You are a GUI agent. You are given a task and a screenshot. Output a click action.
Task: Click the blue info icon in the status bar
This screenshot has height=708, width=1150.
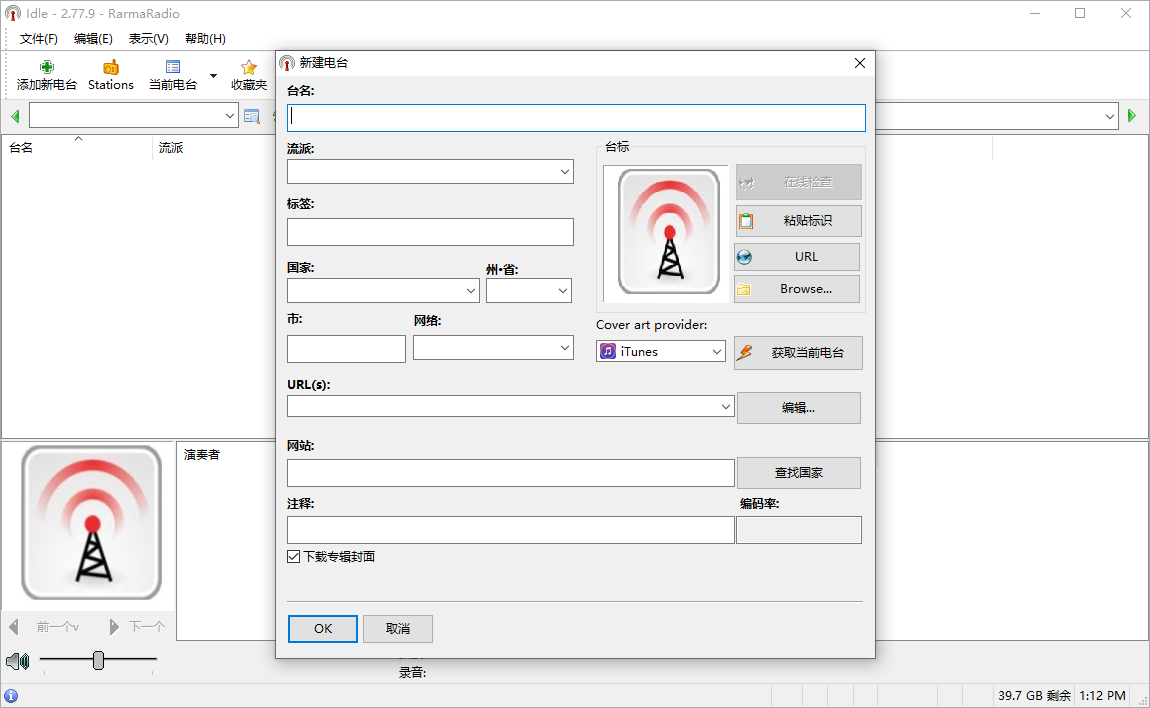pyautogui.click(x=10, y=694)
